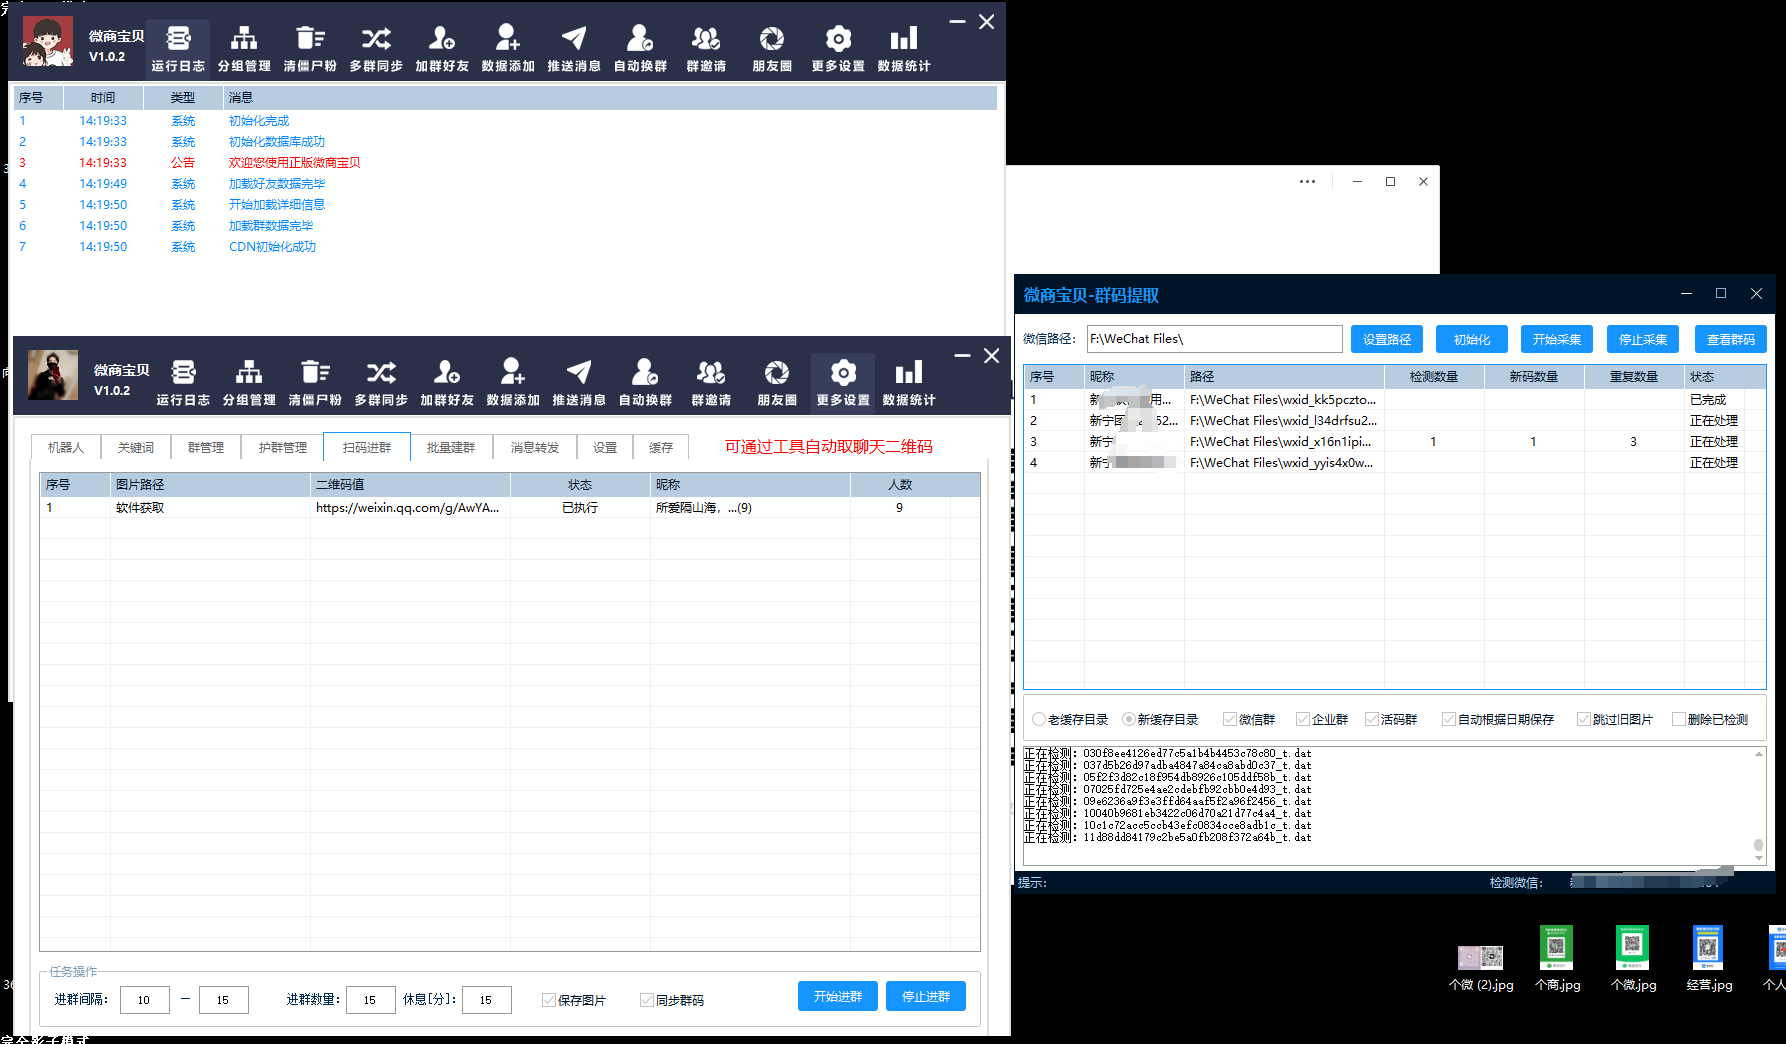Viewport: 1786px width, 1044px height.
Task: Switch to 缓存 tab
Action: pyautogui.click(x=661, y=447)
